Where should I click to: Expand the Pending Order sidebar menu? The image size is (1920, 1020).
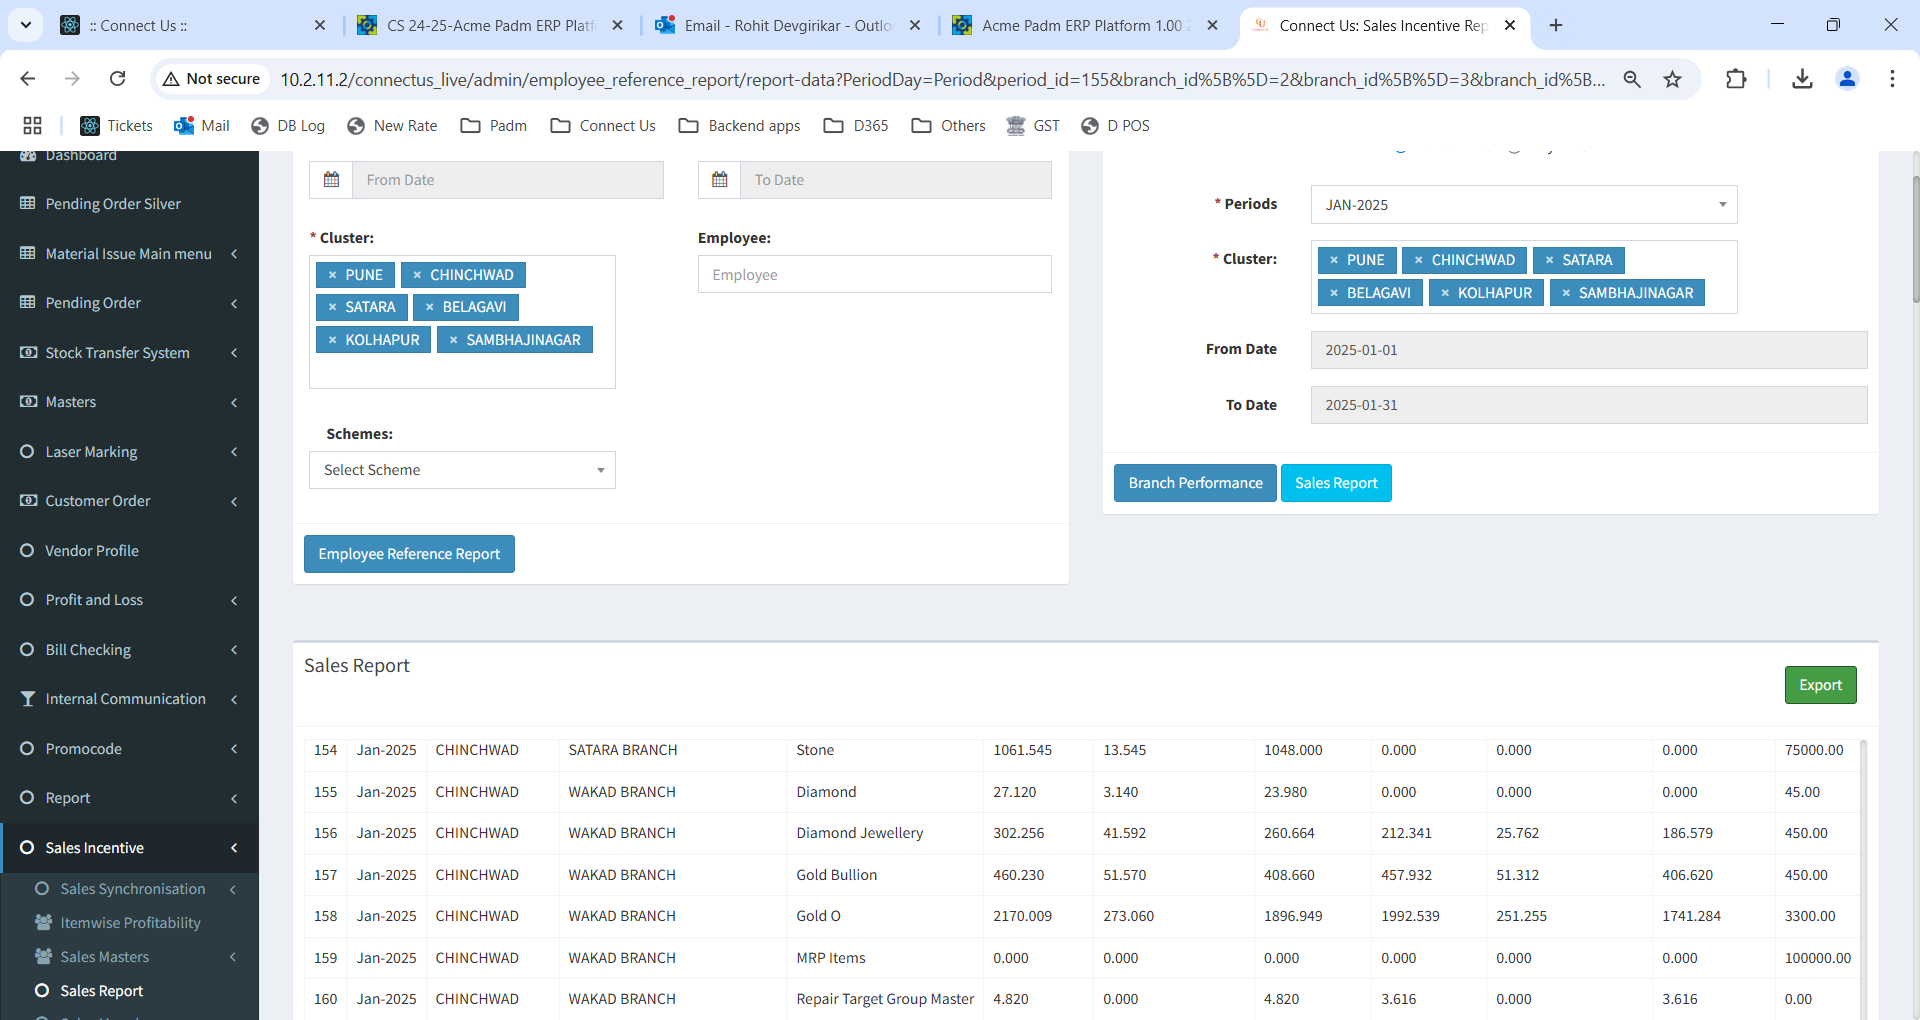[x=129, y=303]
